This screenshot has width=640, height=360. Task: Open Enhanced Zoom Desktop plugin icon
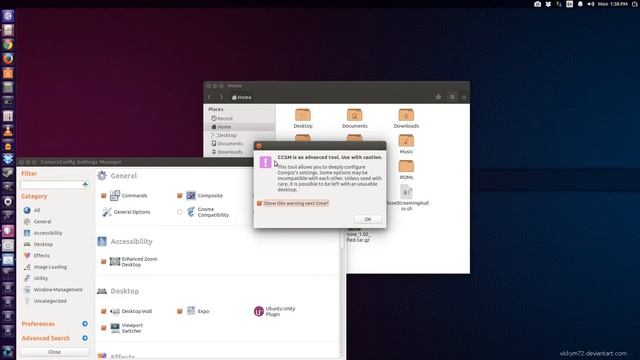pyautogui.click(x=115, y=261)
